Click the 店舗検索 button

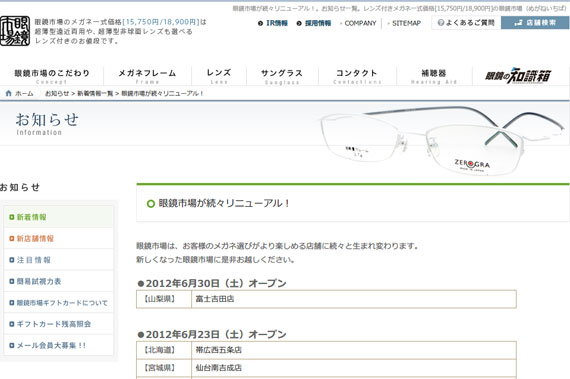(535, 23)
